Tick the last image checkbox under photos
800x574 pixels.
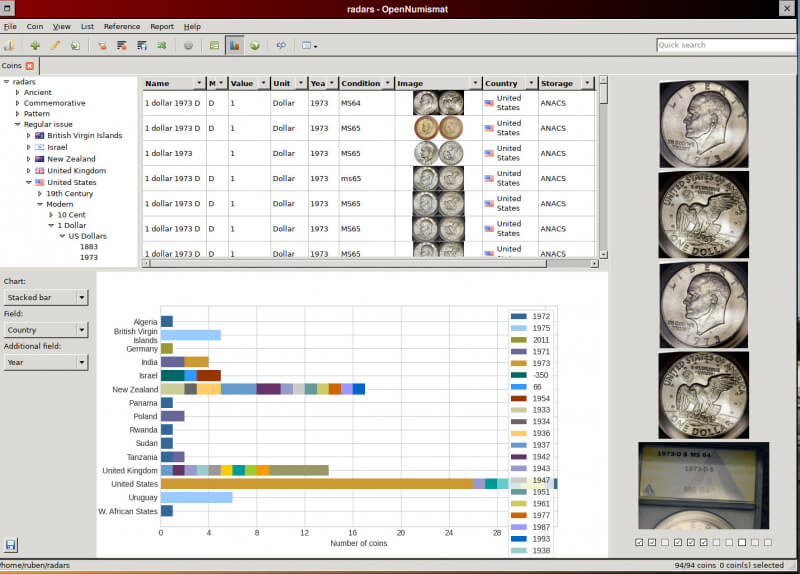[768, 542]
